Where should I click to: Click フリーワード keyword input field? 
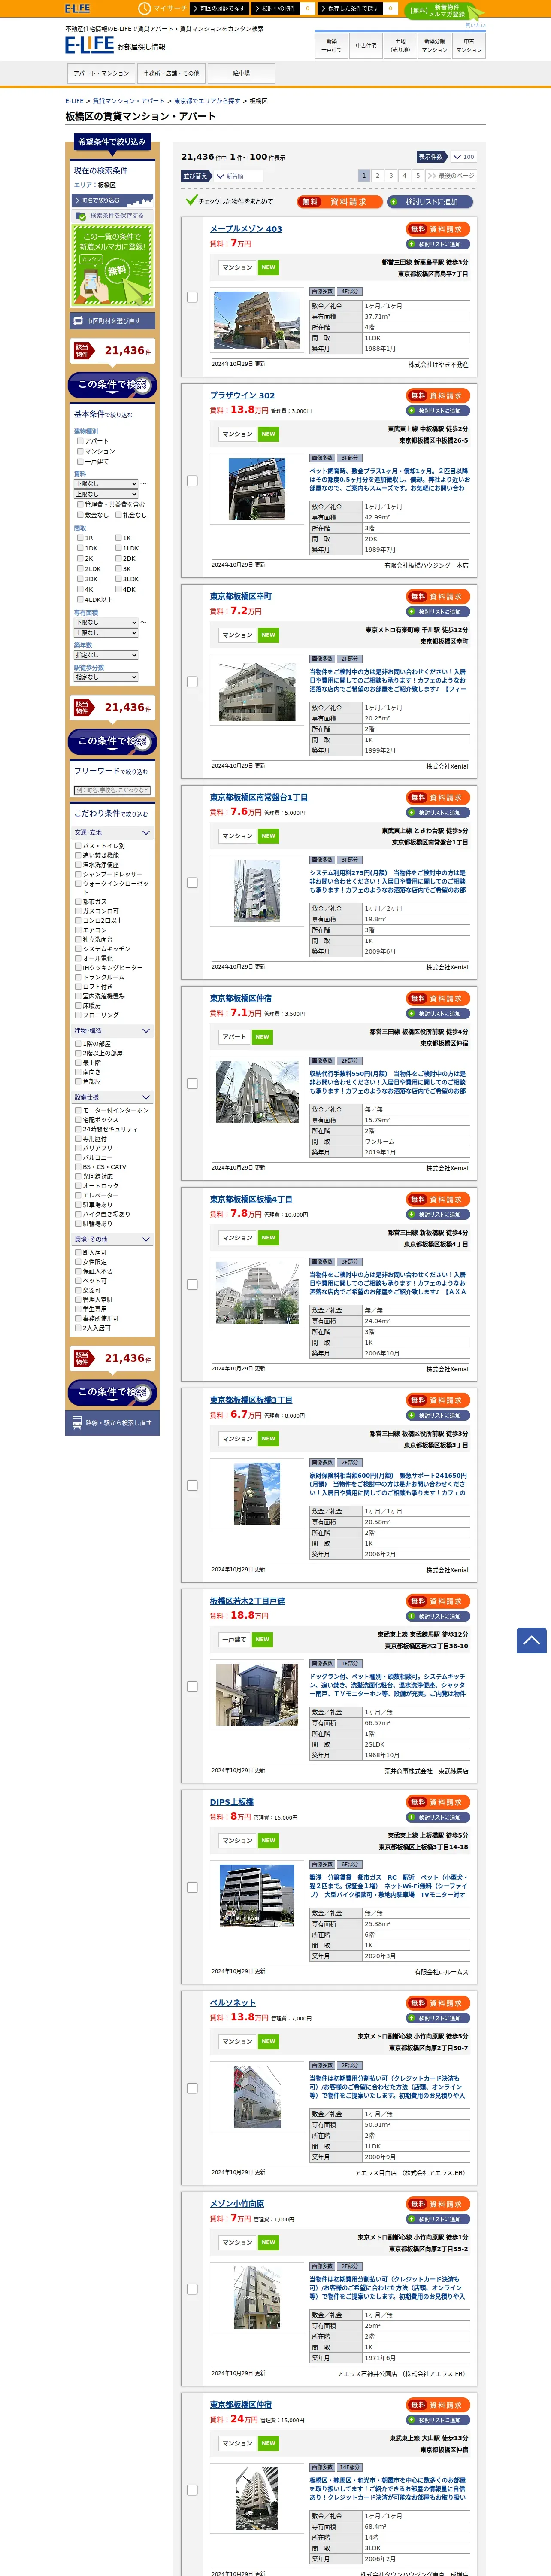[x=112, y=790]
